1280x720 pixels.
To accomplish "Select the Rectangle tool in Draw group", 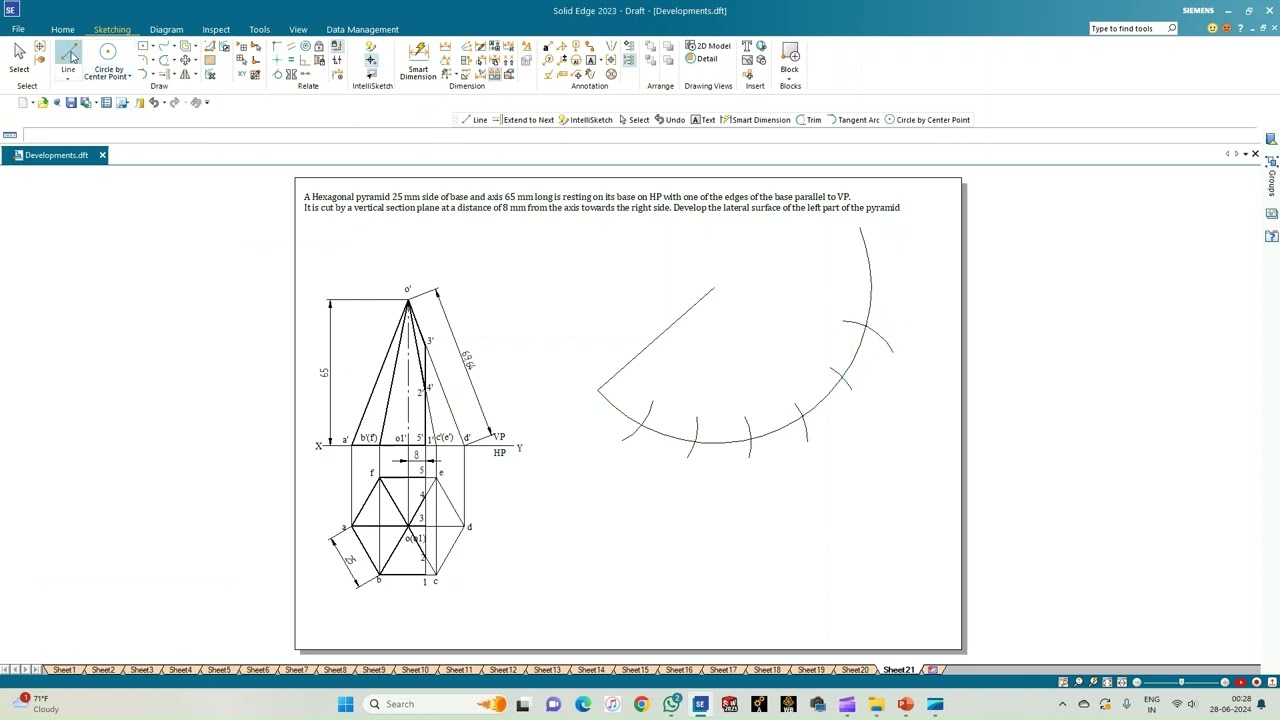I will [142, 46].
